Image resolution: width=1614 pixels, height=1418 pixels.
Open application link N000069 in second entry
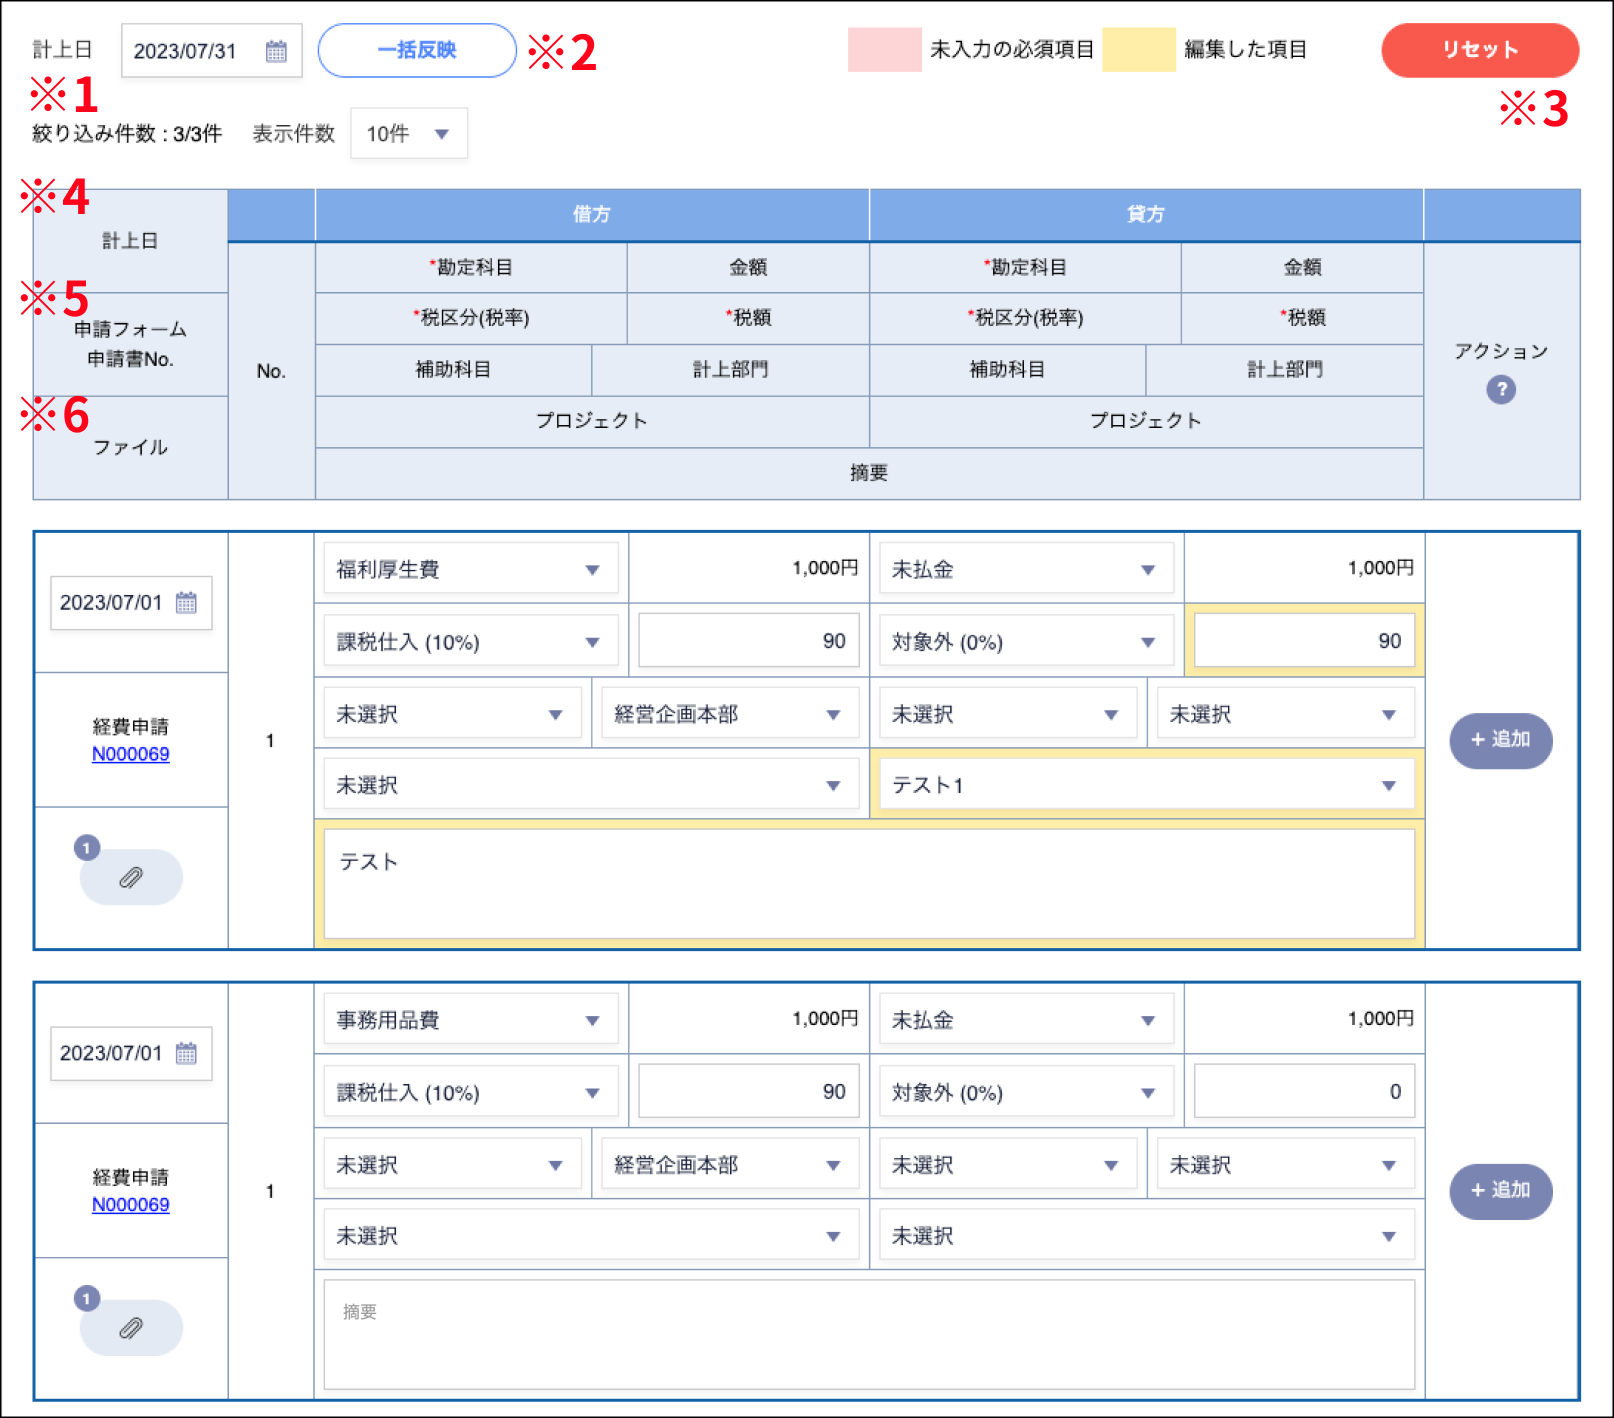(131, 1205)
